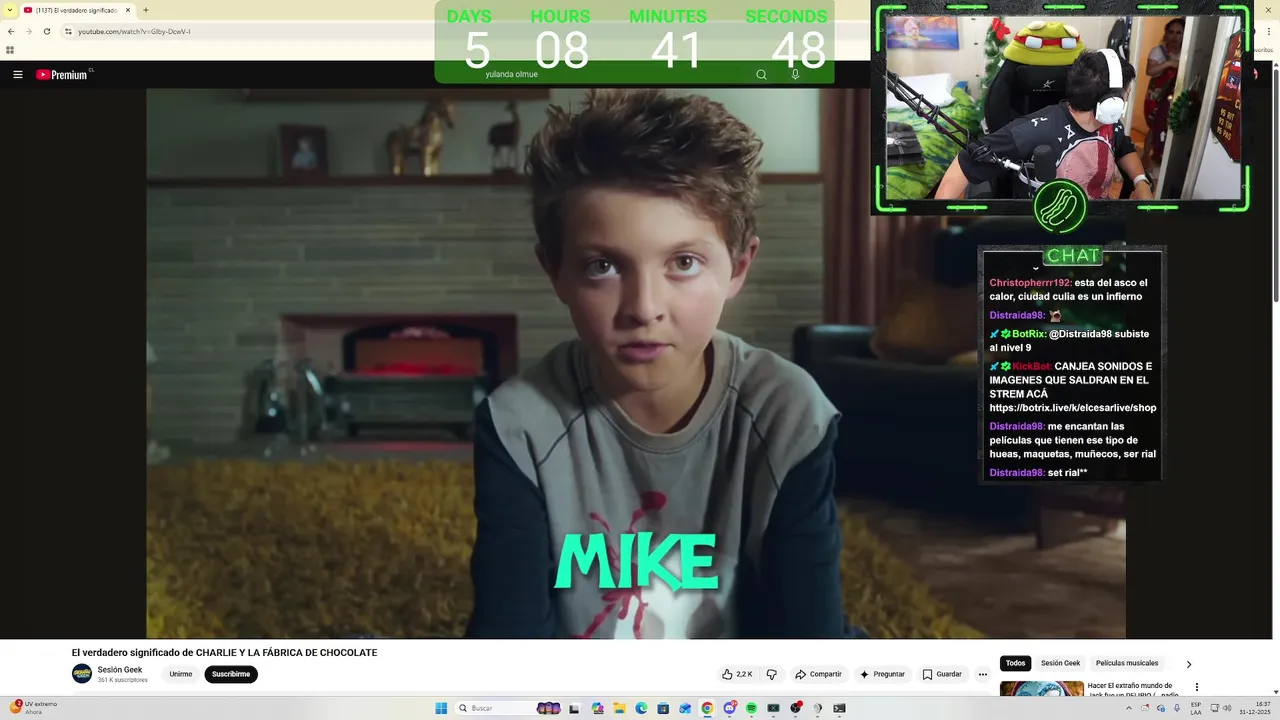Click the YouTube search magnifier icon
Image resolution: width=1280 pixels, height=720 pixels.
[761, 75]
